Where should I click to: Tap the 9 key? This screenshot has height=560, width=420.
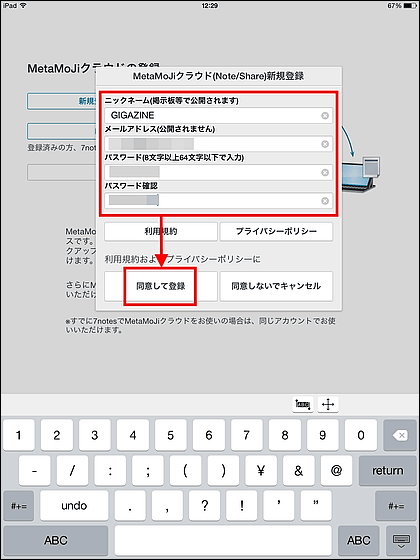[323, 435]
